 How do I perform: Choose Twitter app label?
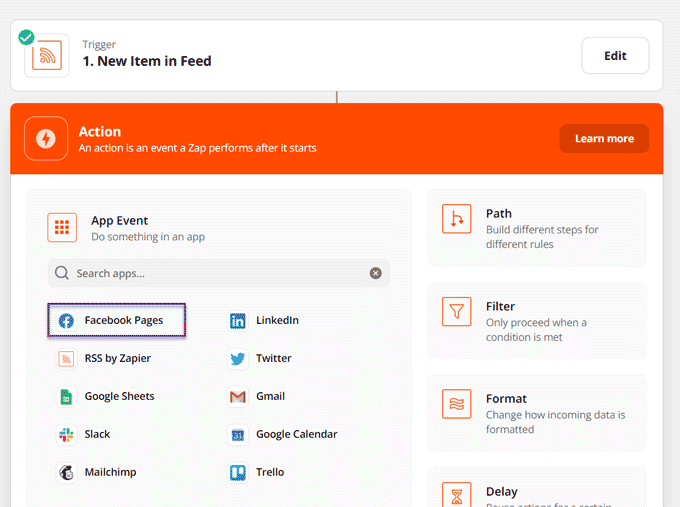click(273, 358)
